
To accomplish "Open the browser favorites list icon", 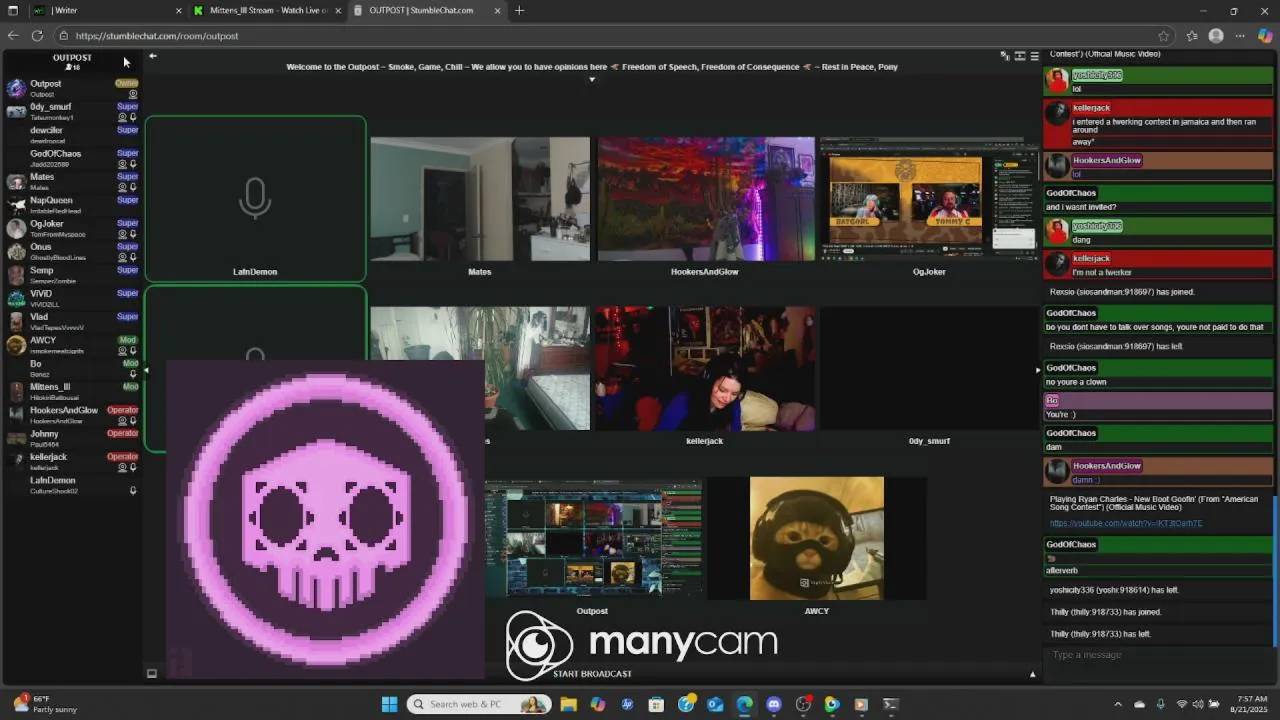I will pos(1192,36).
